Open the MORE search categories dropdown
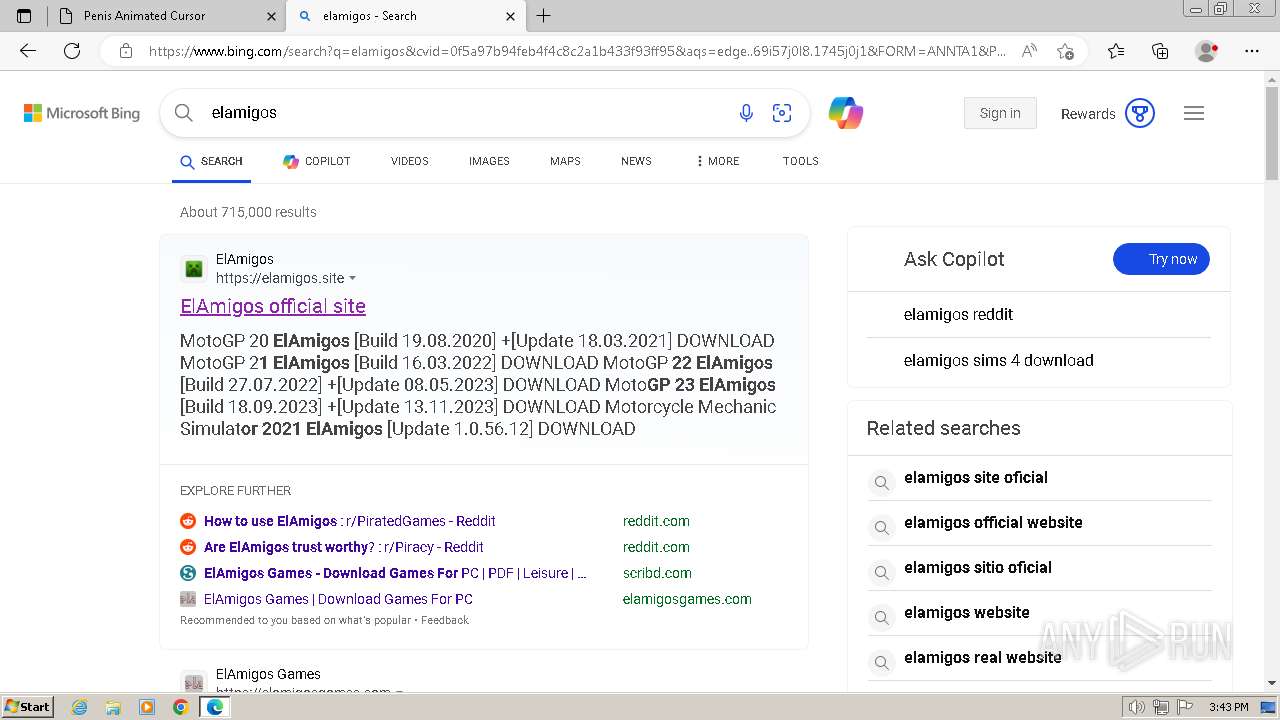This screenshot has width=1280, height=720. pos(717,161)
